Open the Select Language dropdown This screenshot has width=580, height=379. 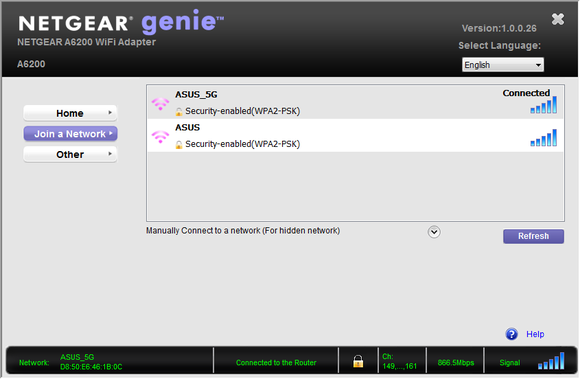(503, 65)
